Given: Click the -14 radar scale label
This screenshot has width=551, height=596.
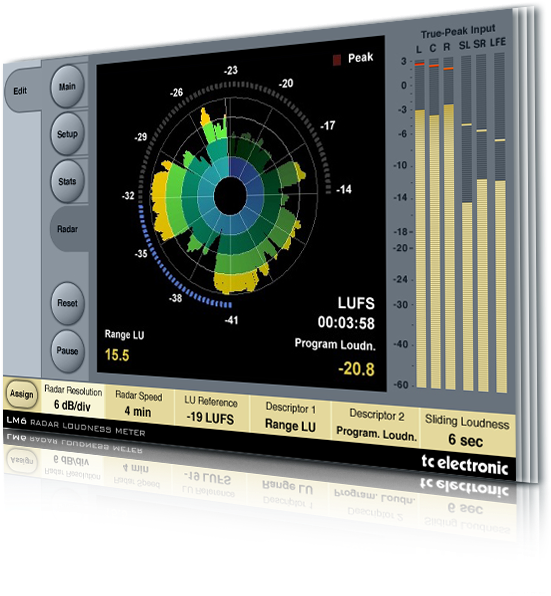Looking at the screenshot, I should point(344,189).
